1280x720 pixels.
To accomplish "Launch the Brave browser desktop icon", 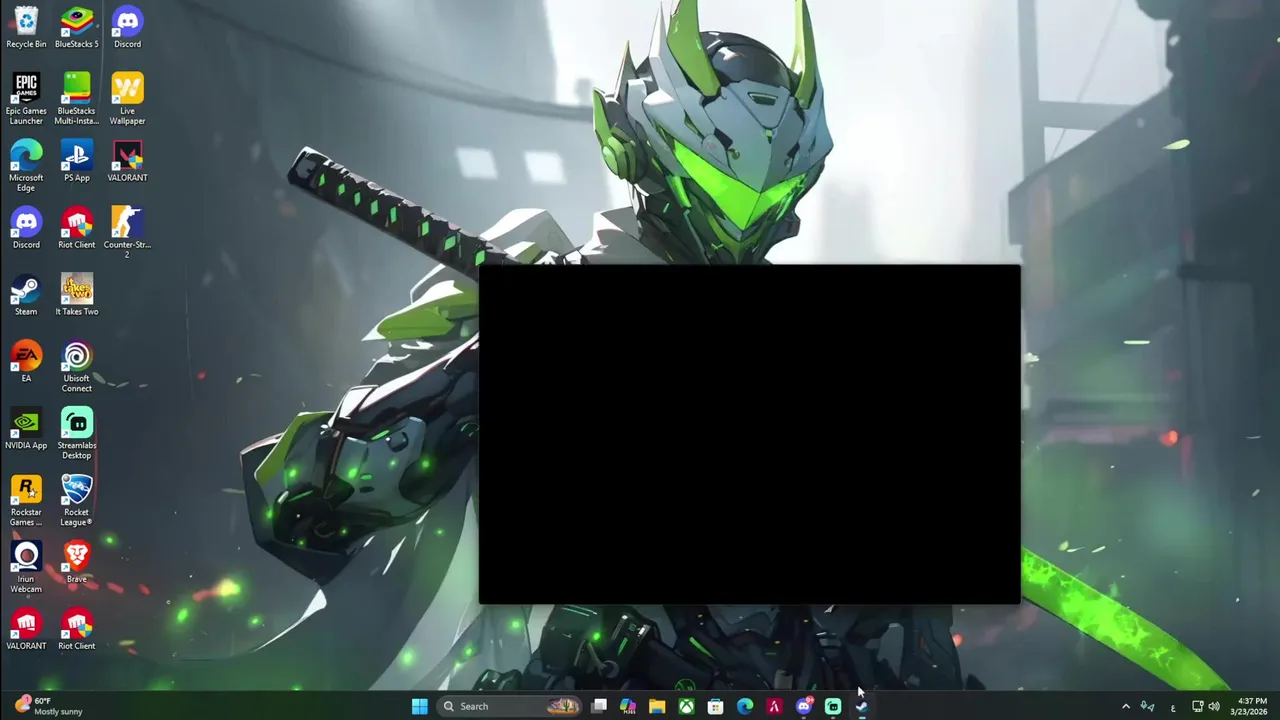I will tap(76, 563).
